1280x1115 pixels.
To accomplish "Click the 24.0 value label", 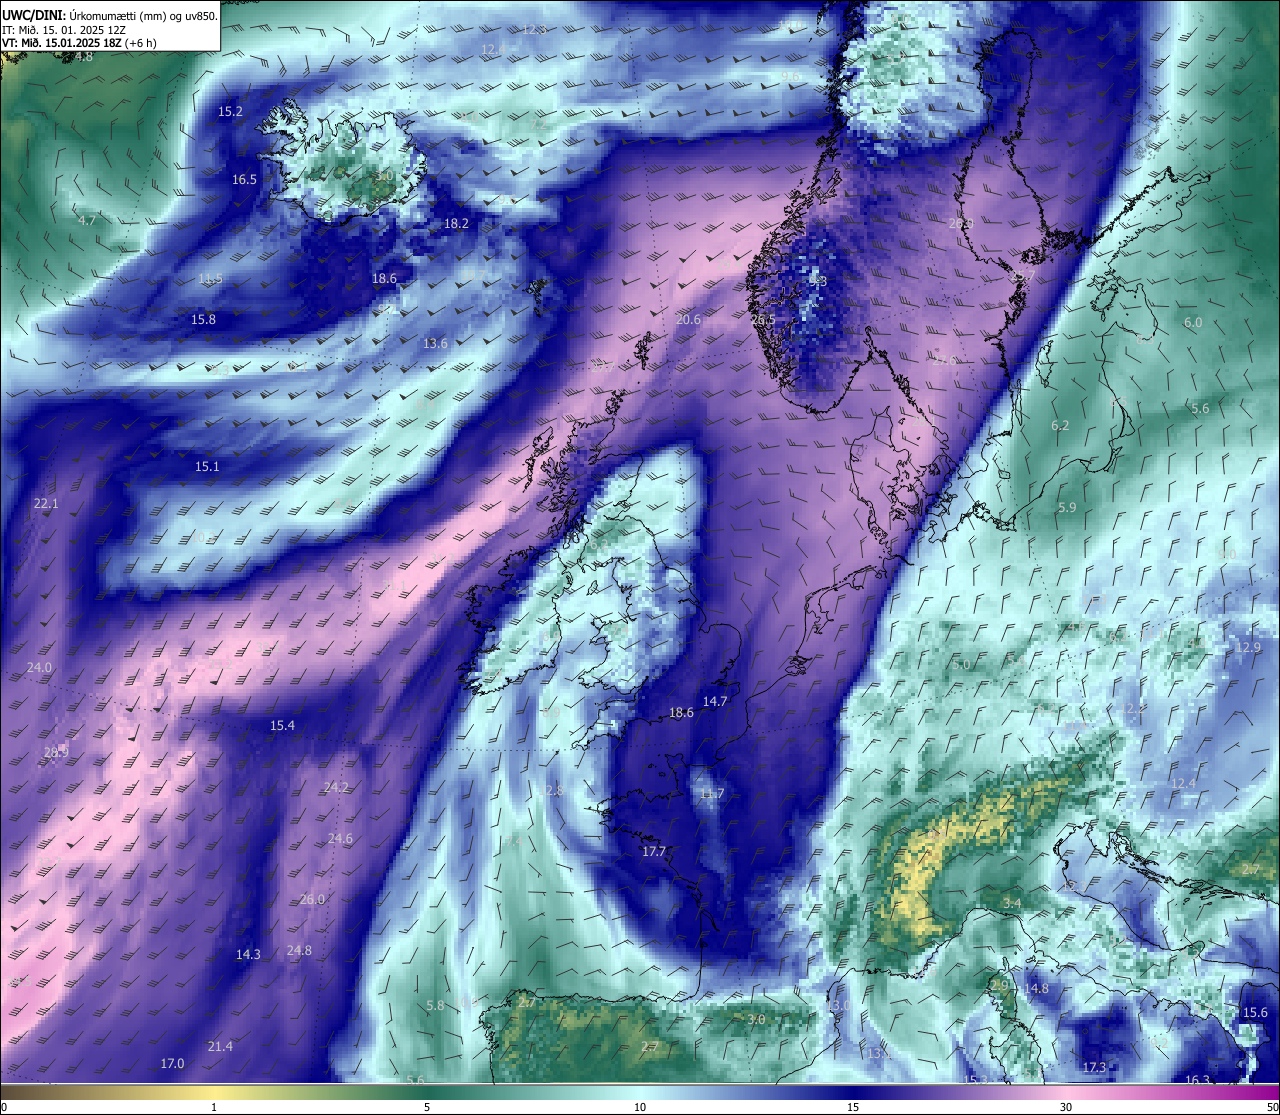I will (39, 668).
